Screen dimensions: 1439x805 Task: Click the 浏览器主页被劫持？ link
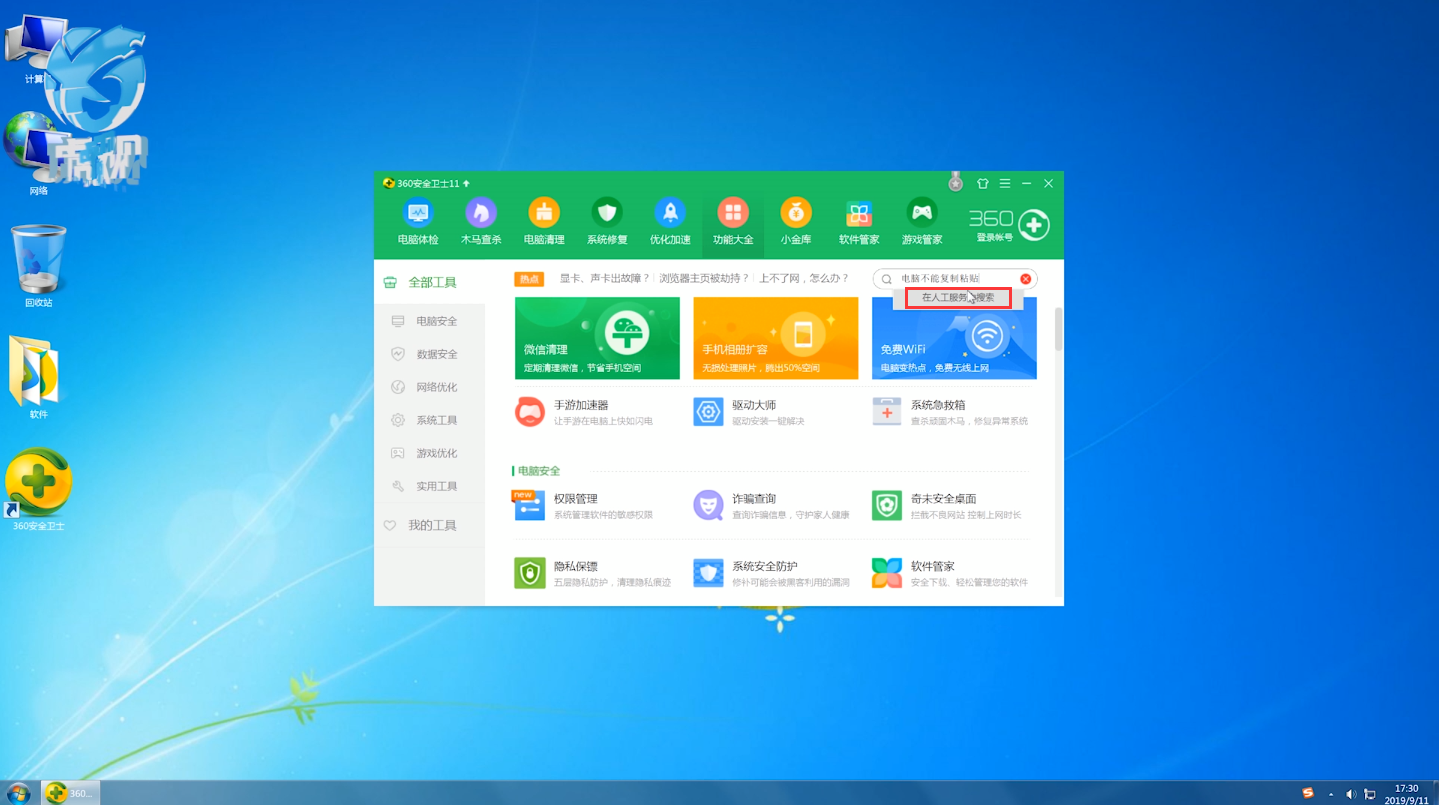(x=704, y=279)
